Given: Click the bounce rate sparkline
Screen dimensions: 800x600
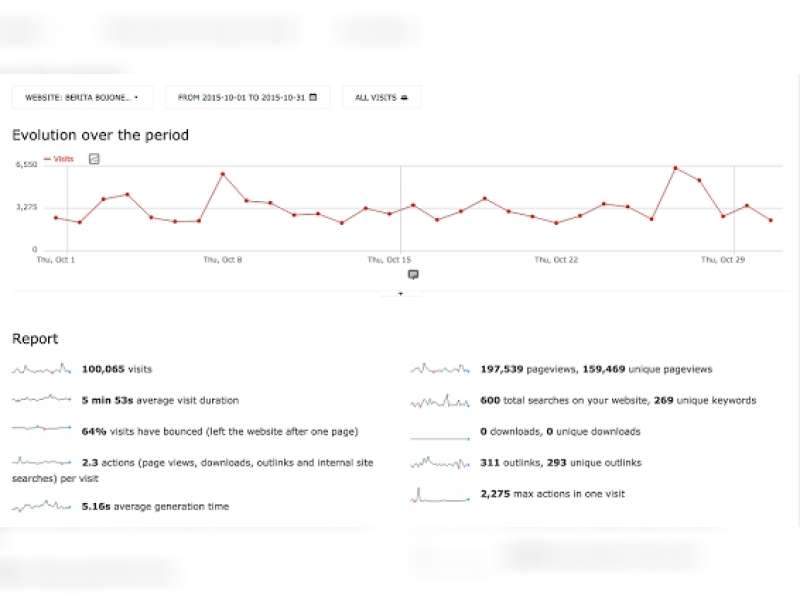Looking at the screenshot, I should click(x=42, y=431).
